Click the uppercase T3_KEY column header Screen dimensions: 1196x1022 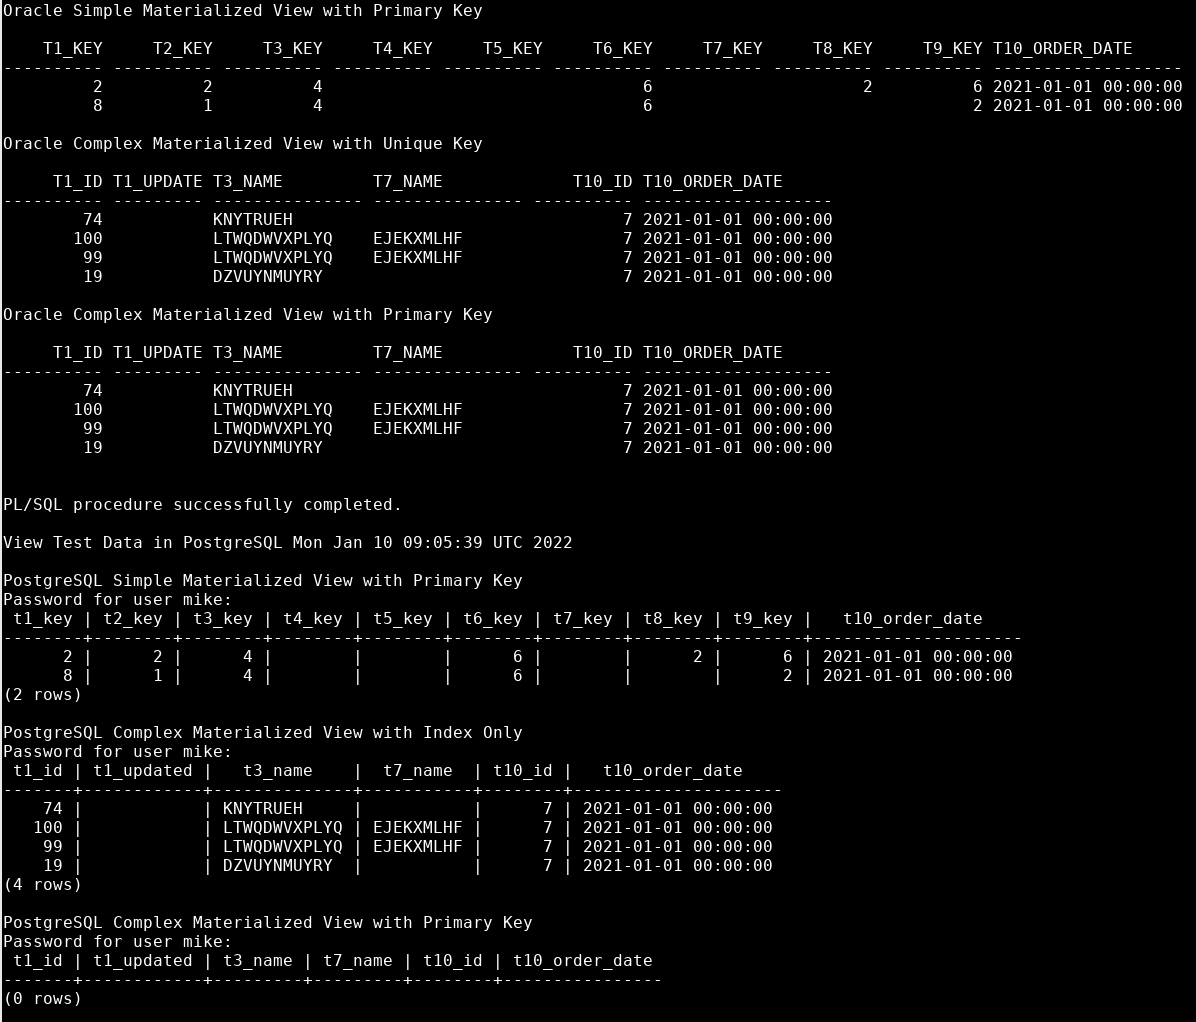coord(292,49)
